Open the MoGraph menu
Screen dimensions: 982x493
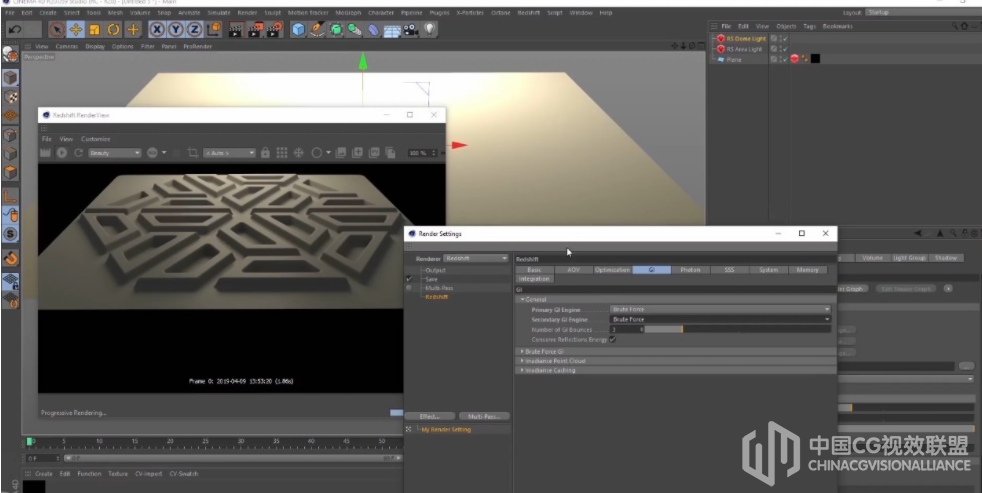click(x=348, y=13)
